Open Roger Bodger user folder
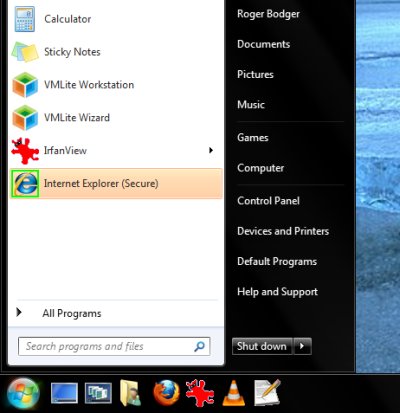This screenshot has height=413, width=400. tap(268, 14)
